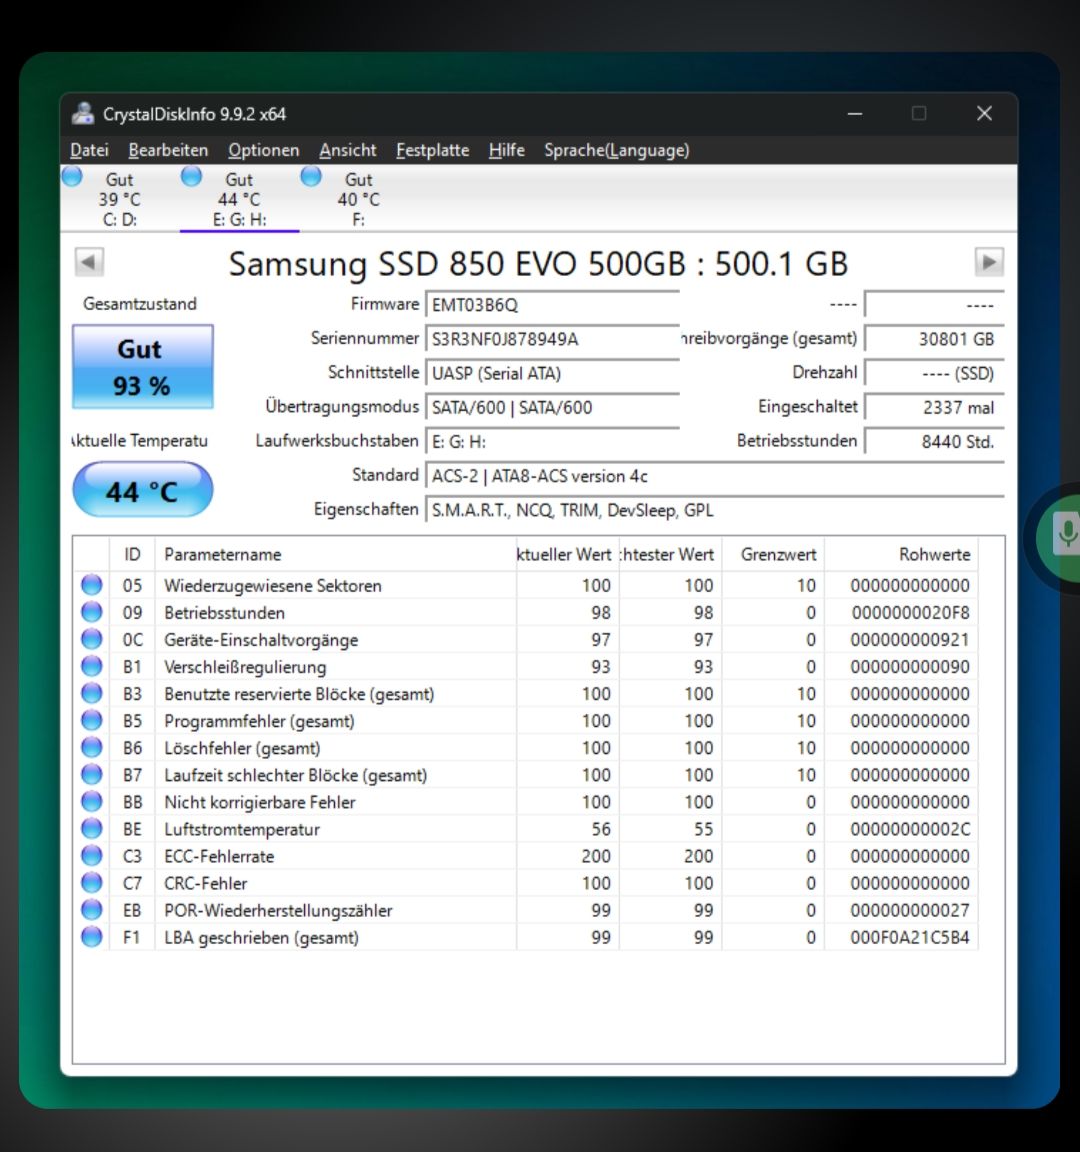This screenshot has height=1152, width=1080.
Task: Click the ID column header
Action: pyautogui.click(x=132, y=554)
